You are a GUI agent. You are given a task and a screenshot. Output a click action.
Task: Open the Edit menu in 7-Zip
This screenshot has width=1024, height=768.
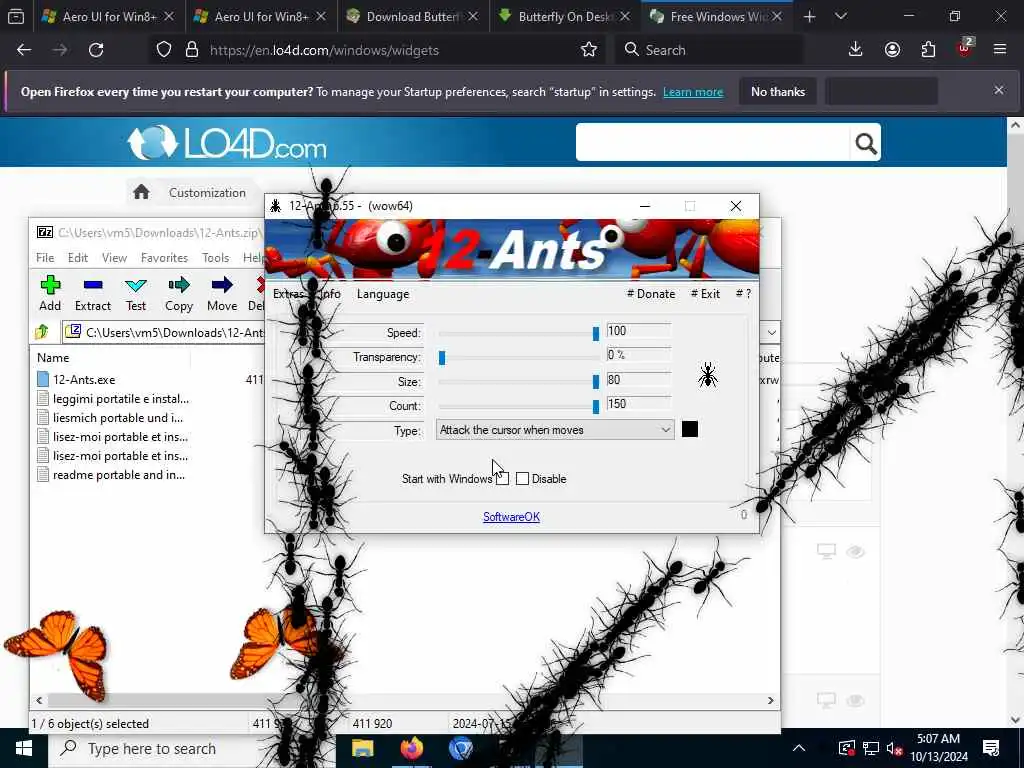78,257
